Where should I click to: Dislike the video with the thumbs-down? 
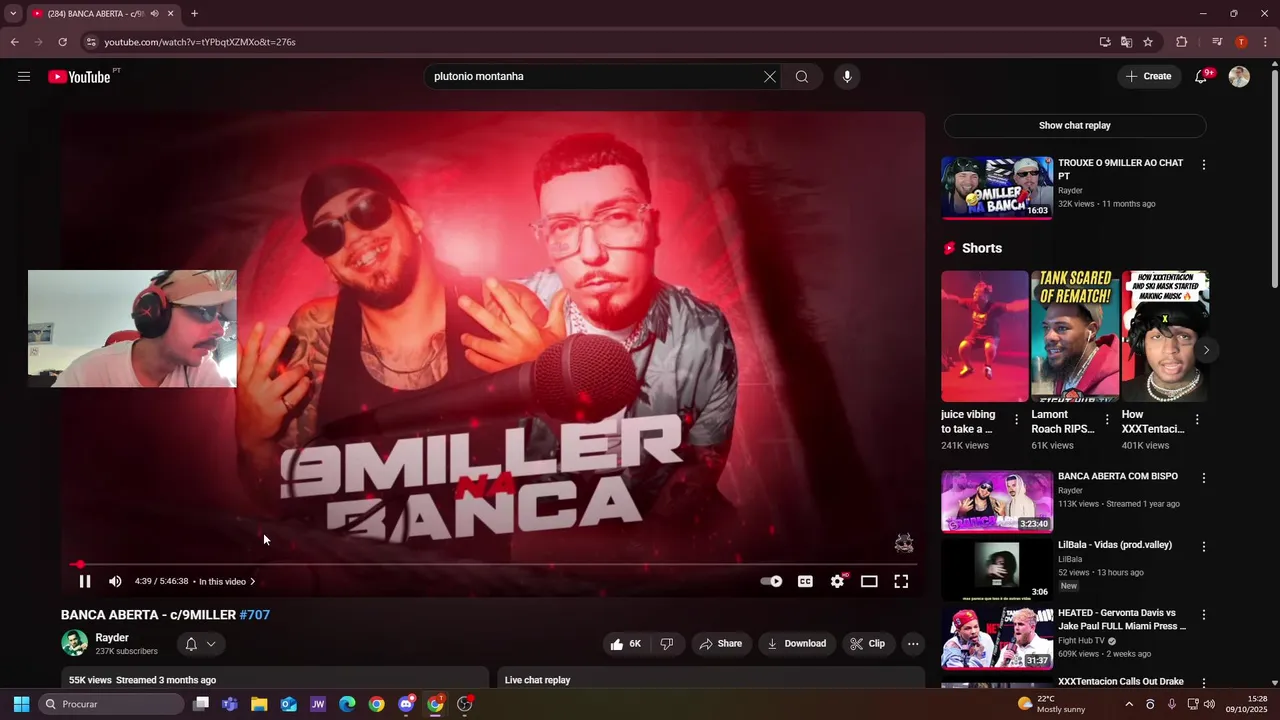[667, 644]
